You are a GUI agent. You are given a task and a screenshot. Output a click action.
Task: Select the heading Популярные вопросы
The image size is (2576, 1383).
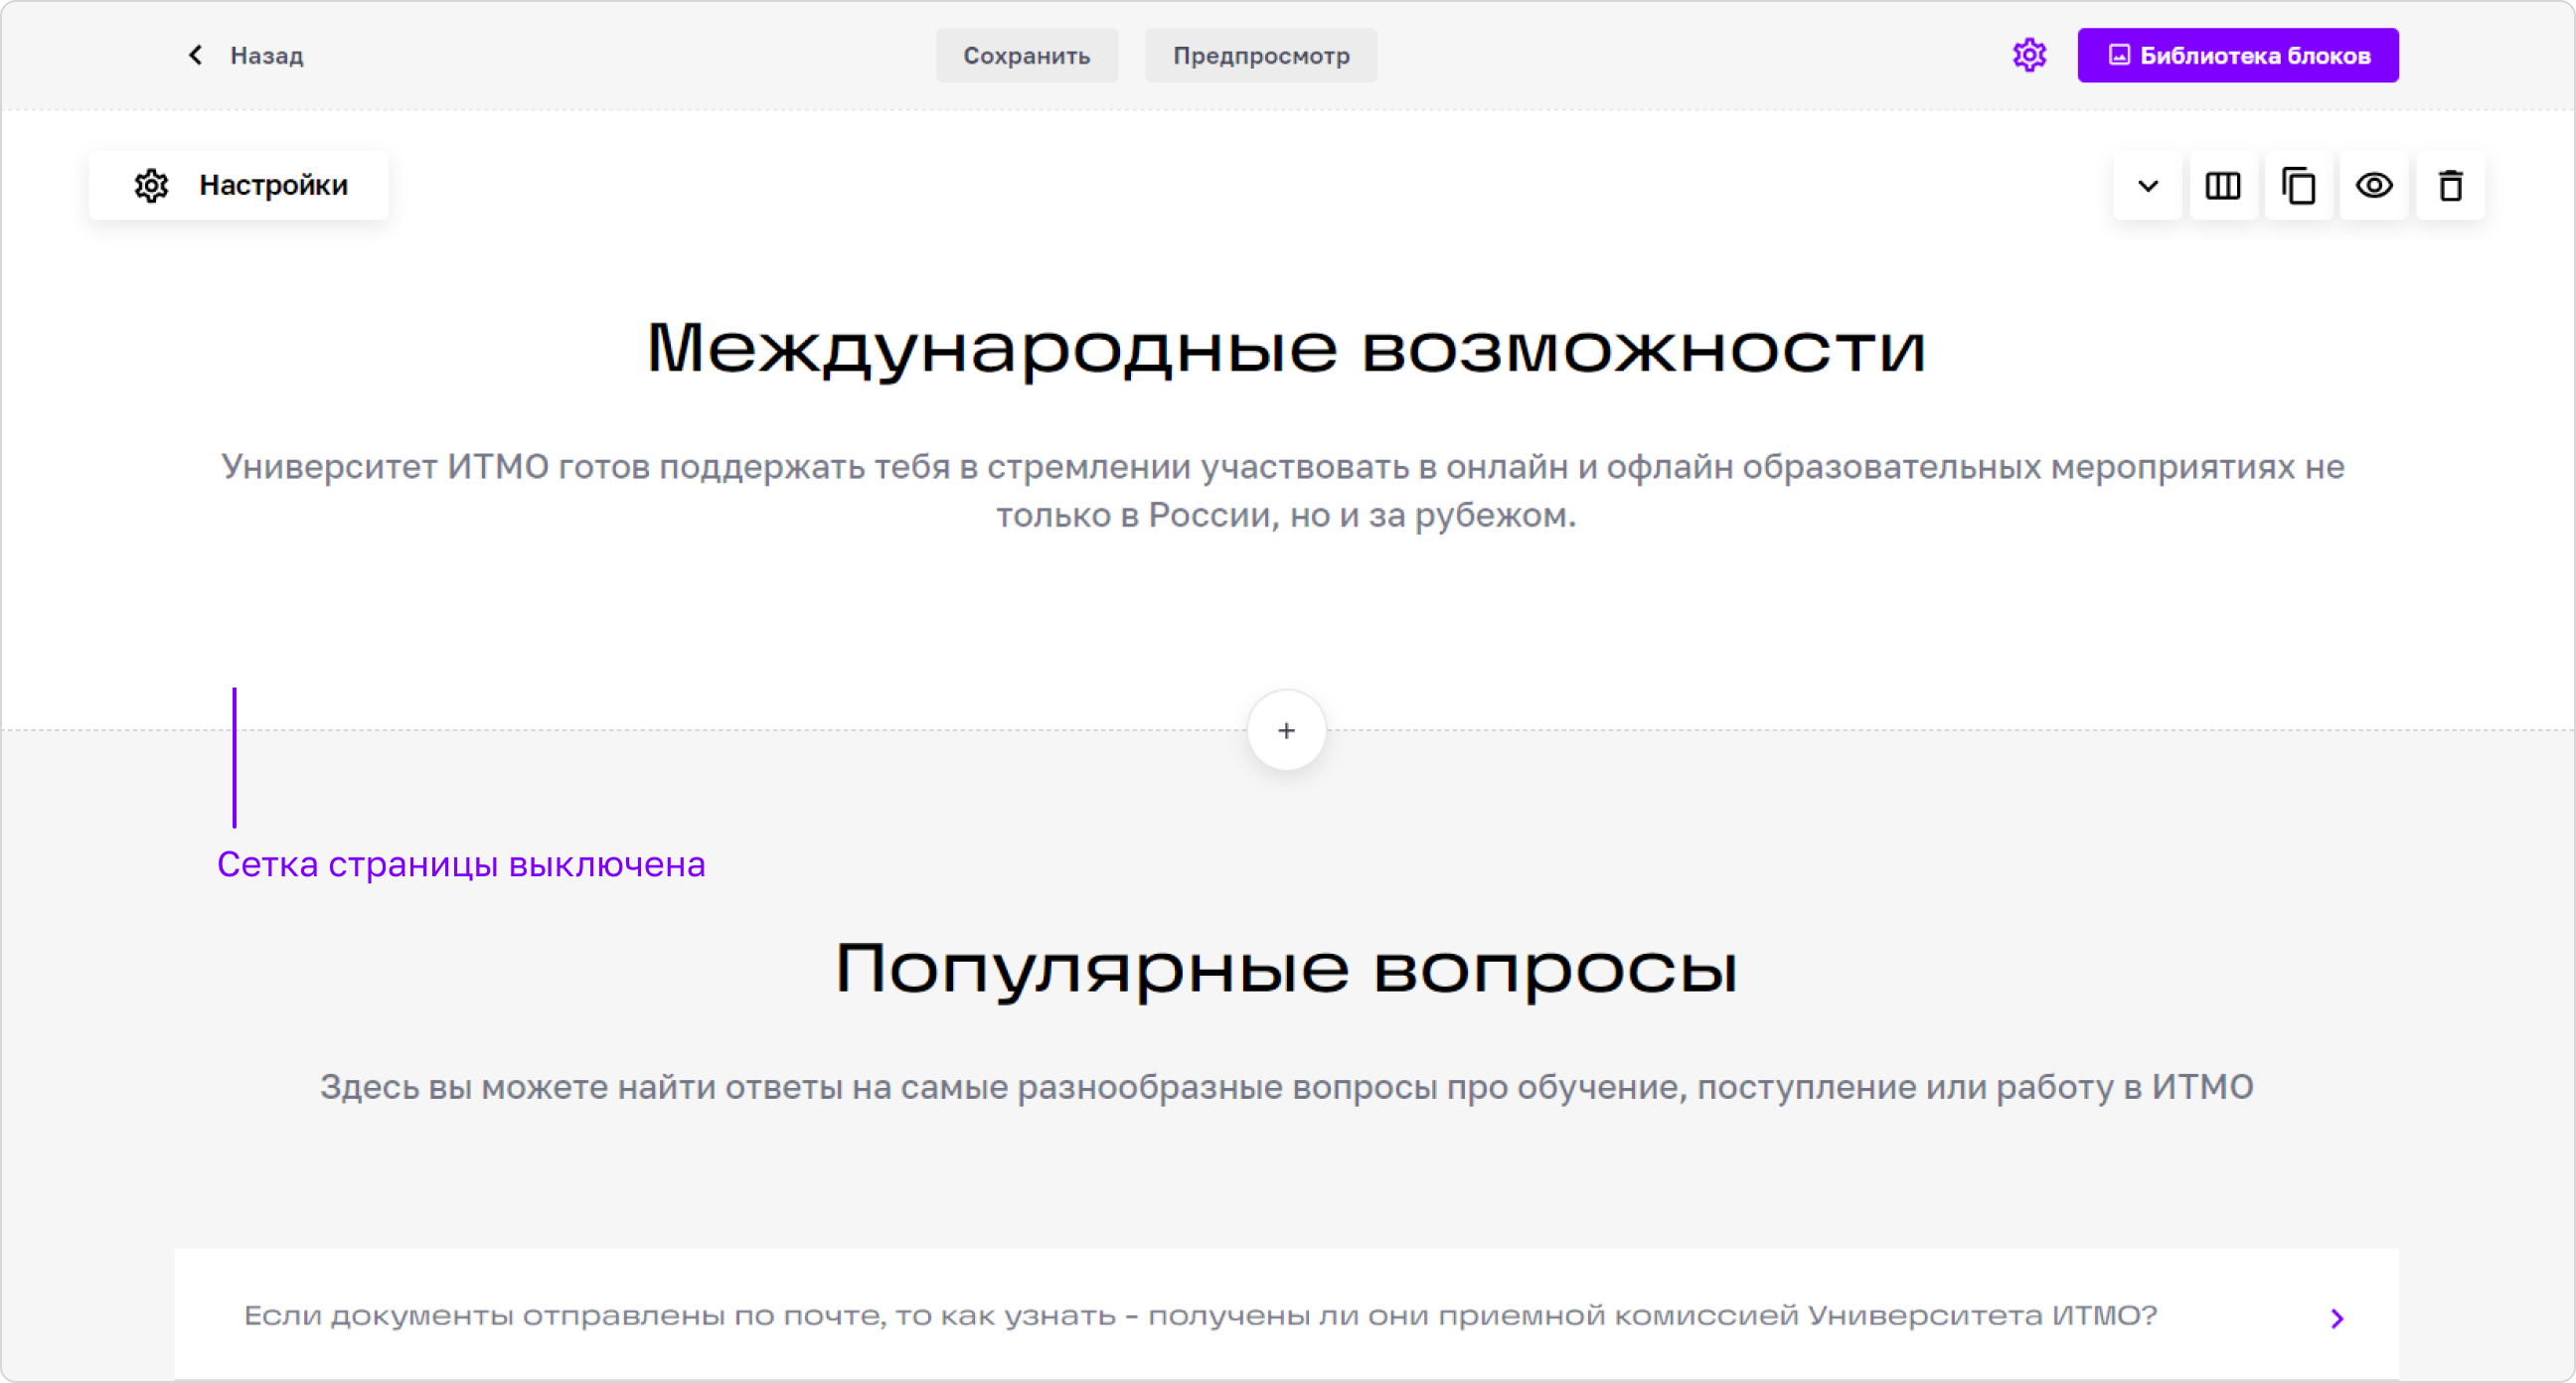[1286, 968]
